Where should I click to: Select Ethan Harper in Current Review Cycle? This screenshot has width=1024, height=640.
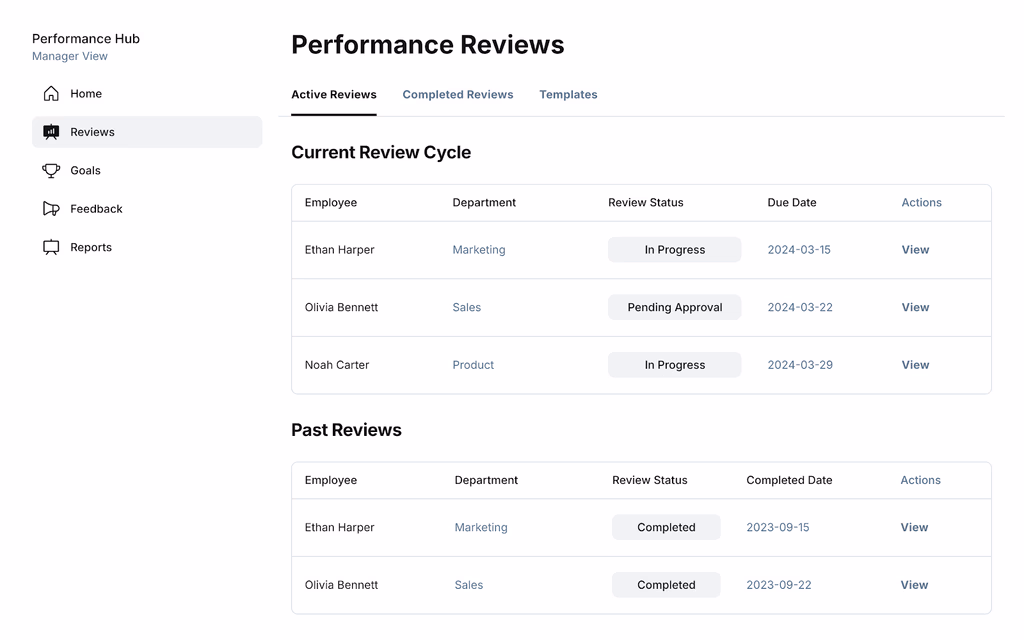coord(339,249)
